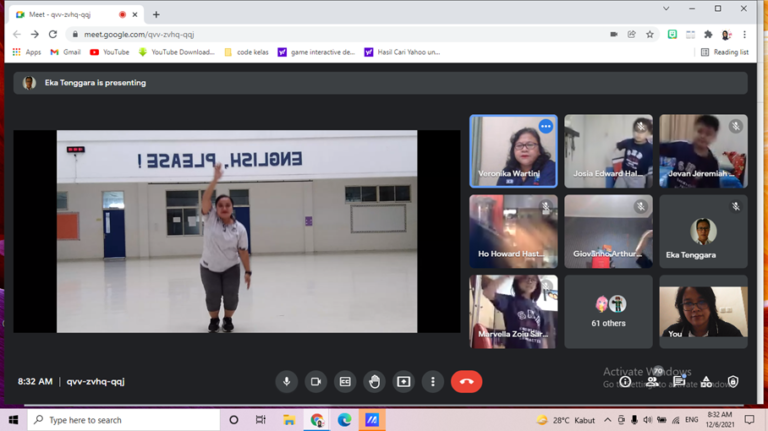Open Chrome's three-dot menu

tap(744, 34)
